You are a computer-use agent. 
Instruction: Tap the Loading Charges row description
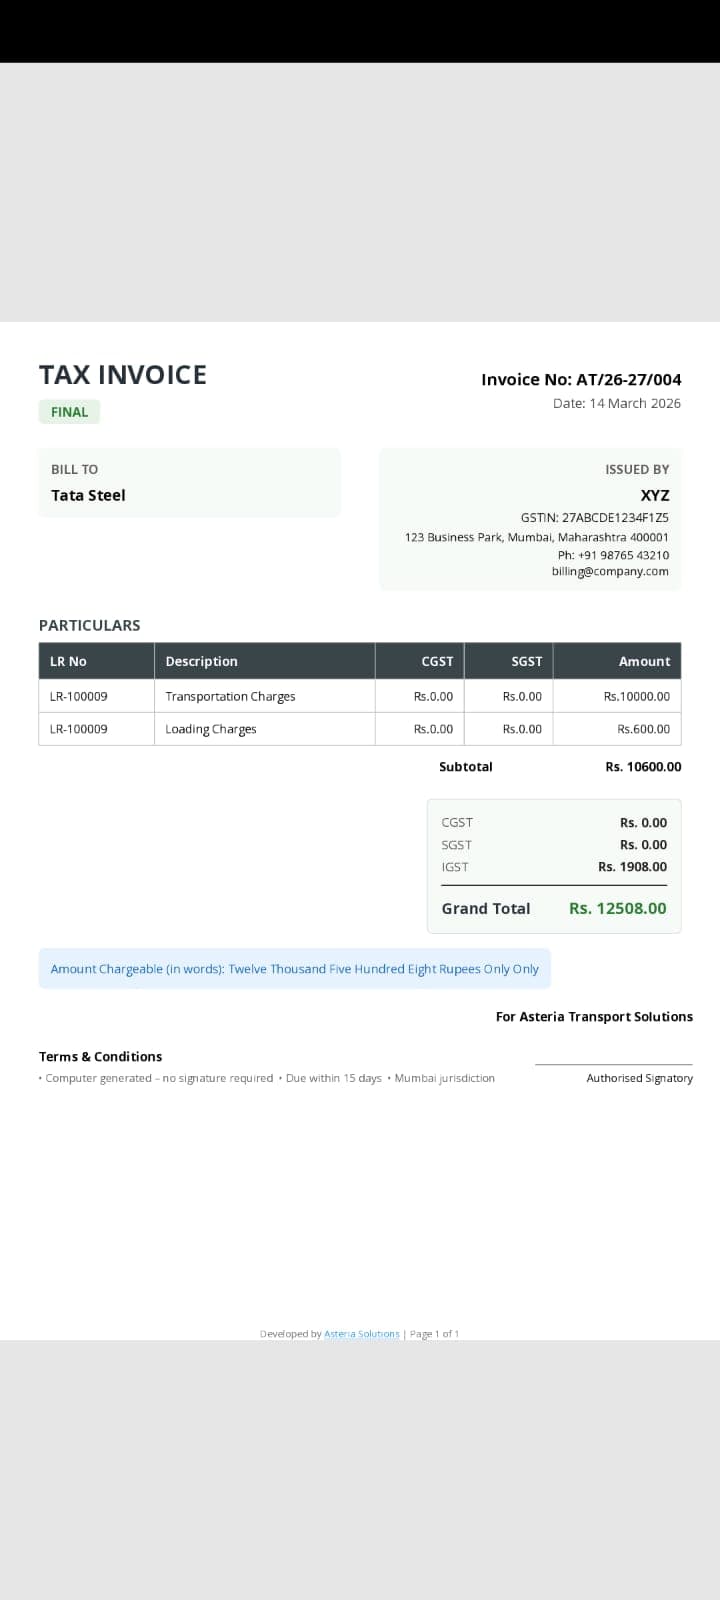click(x=211, y=729)
